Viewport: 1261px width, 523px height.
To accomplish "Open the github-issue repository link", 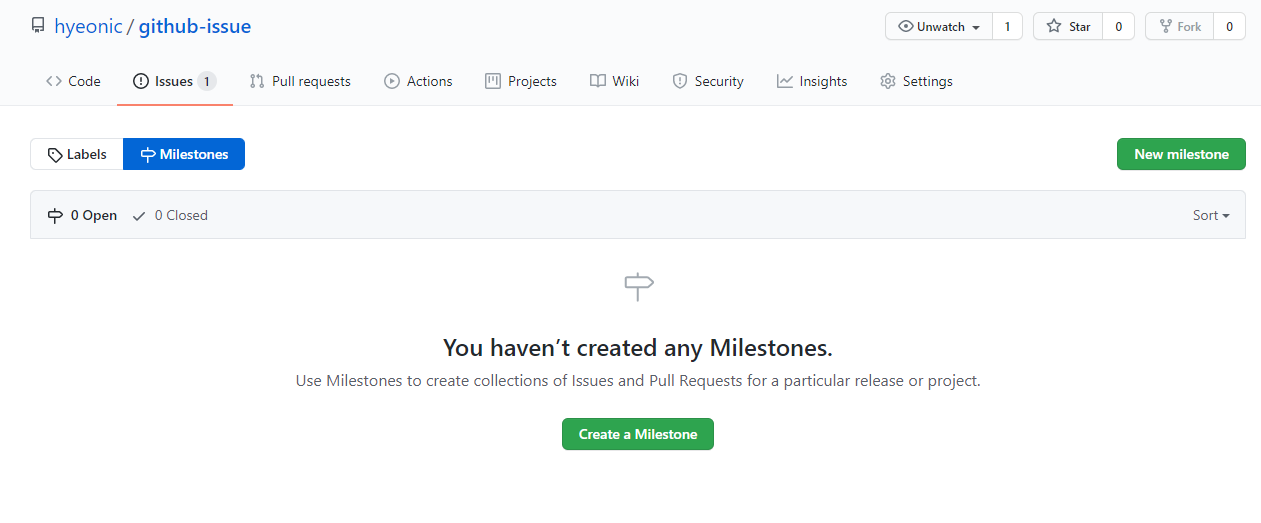I will point(195,26).
